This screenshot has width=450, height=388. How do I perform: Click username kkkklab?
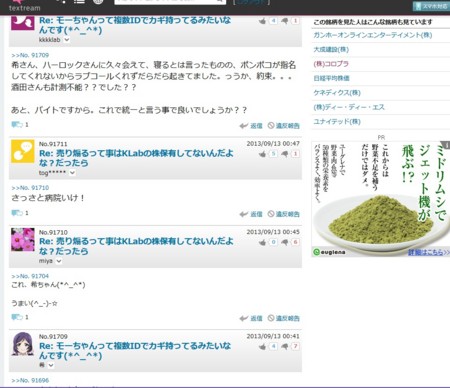50,40
